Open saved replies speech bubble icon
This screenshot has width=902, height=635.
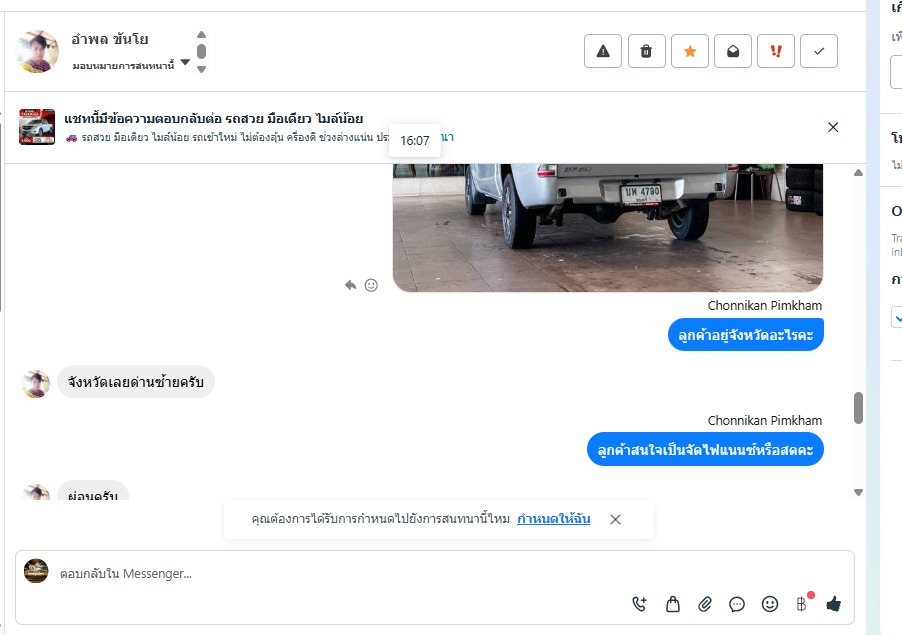pyautogui.click(x=737, y=604)
